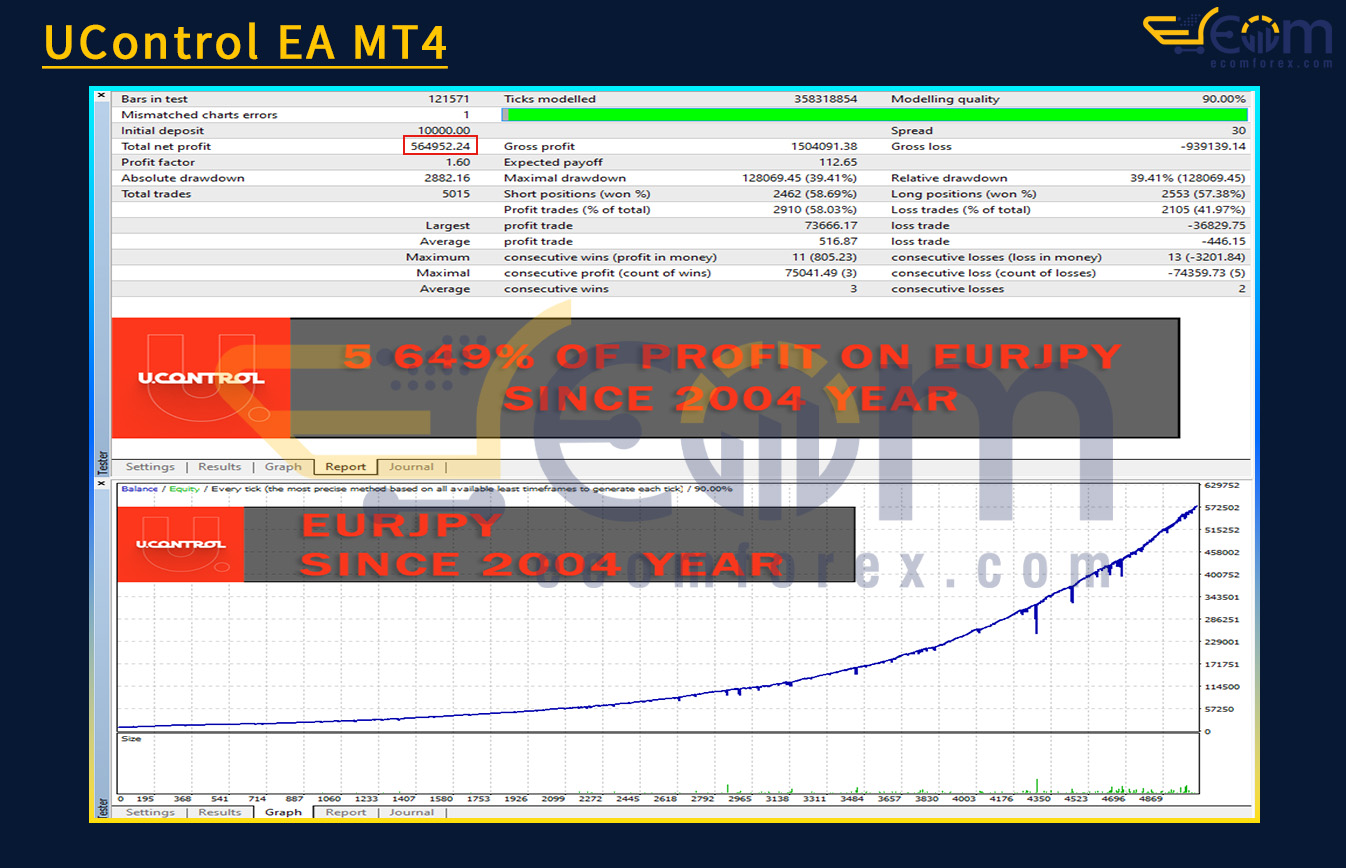Click the 'Gross loss' label
Image resolution: width=1346 pixels, height=868 pixels.
923,146
